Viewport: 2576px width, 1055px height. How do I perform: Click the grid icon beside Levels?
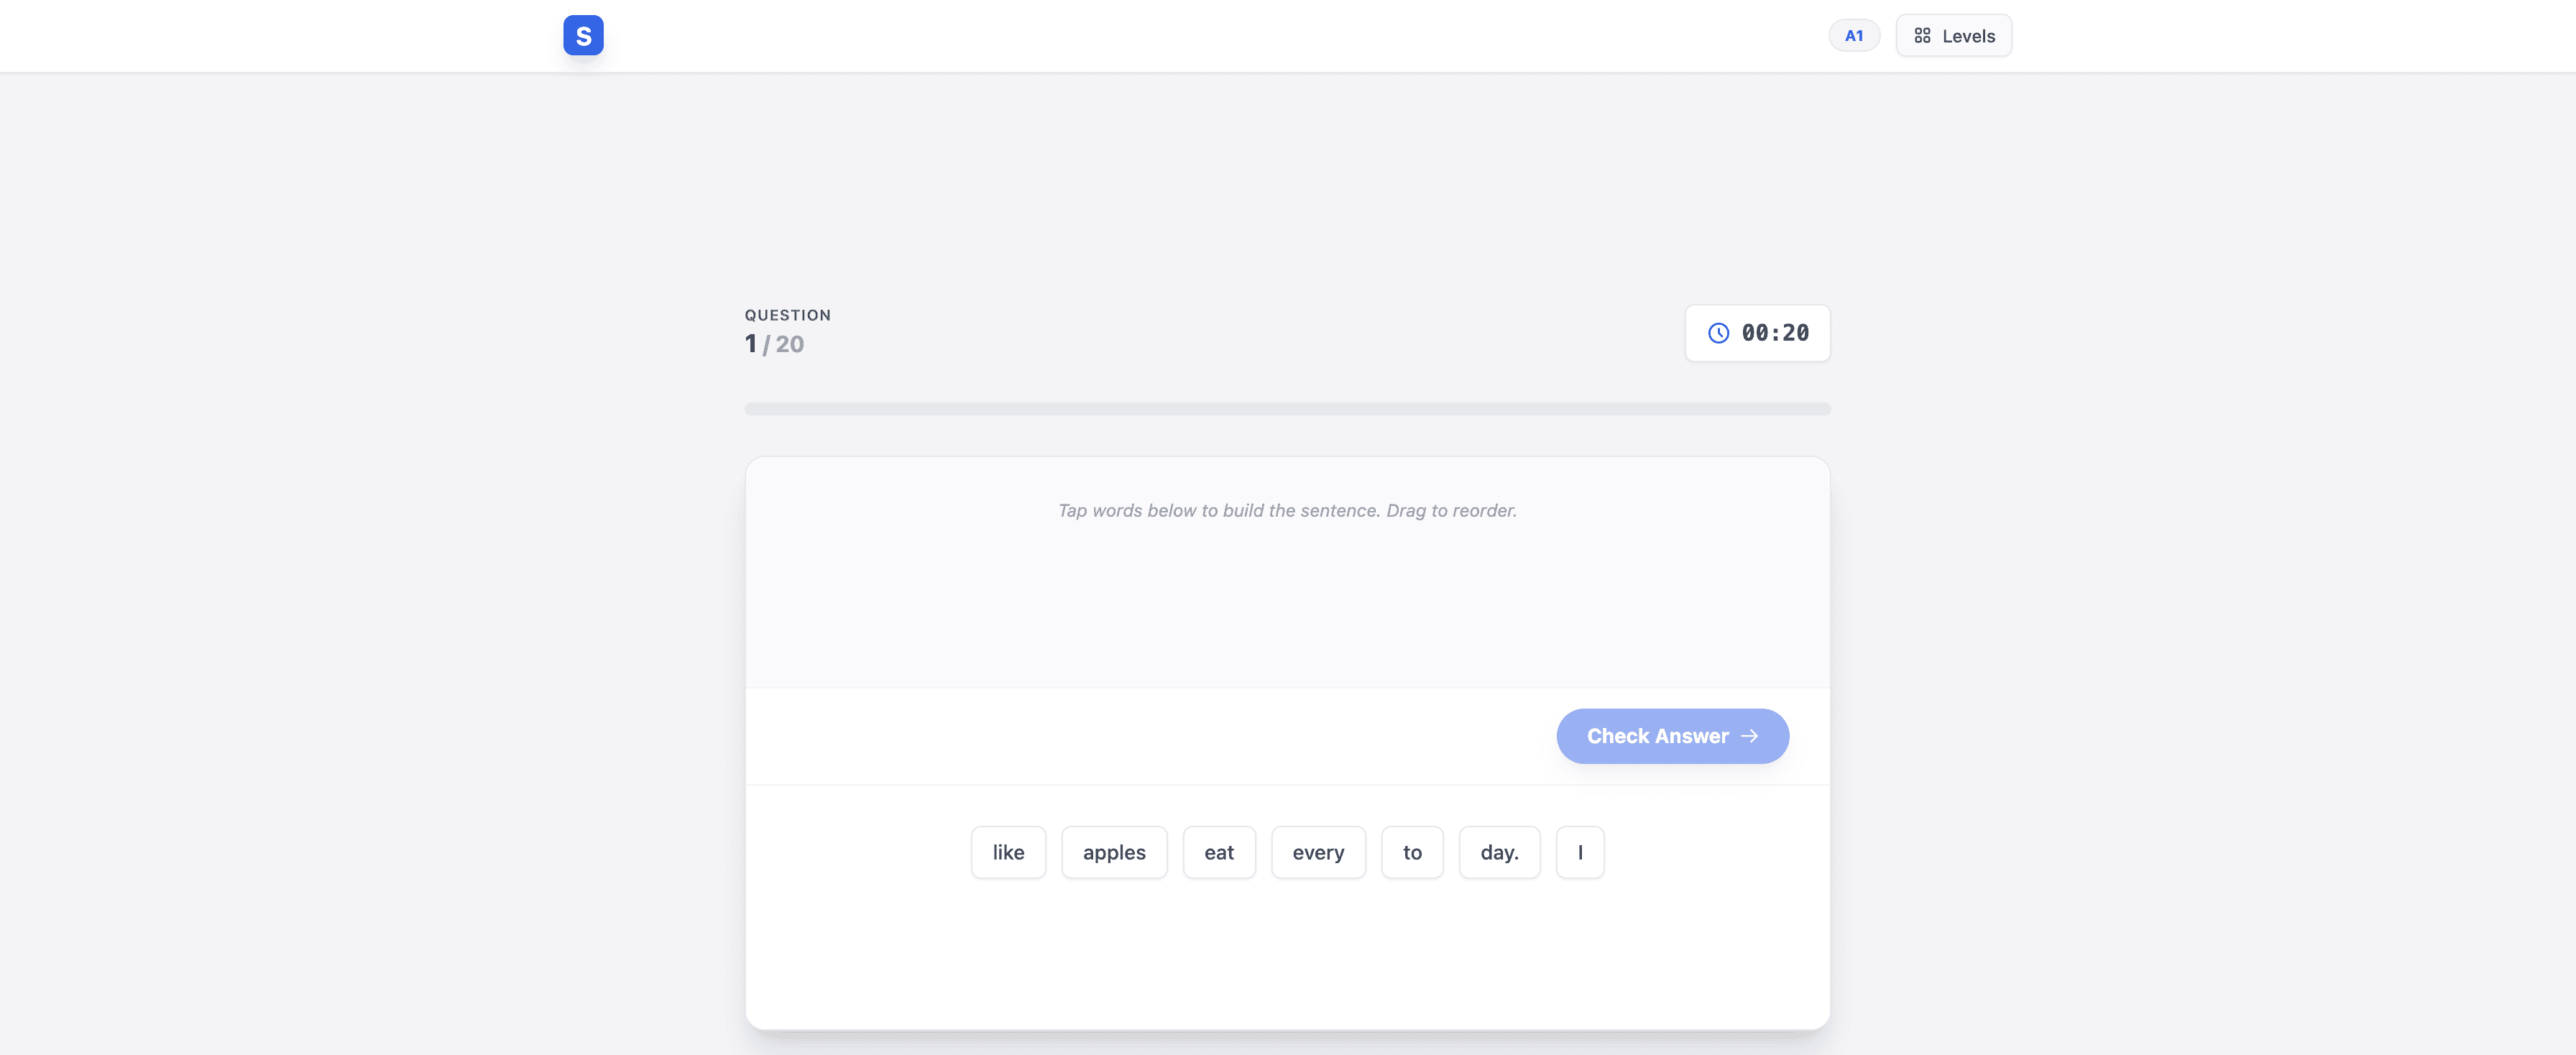click(1921, 36)
